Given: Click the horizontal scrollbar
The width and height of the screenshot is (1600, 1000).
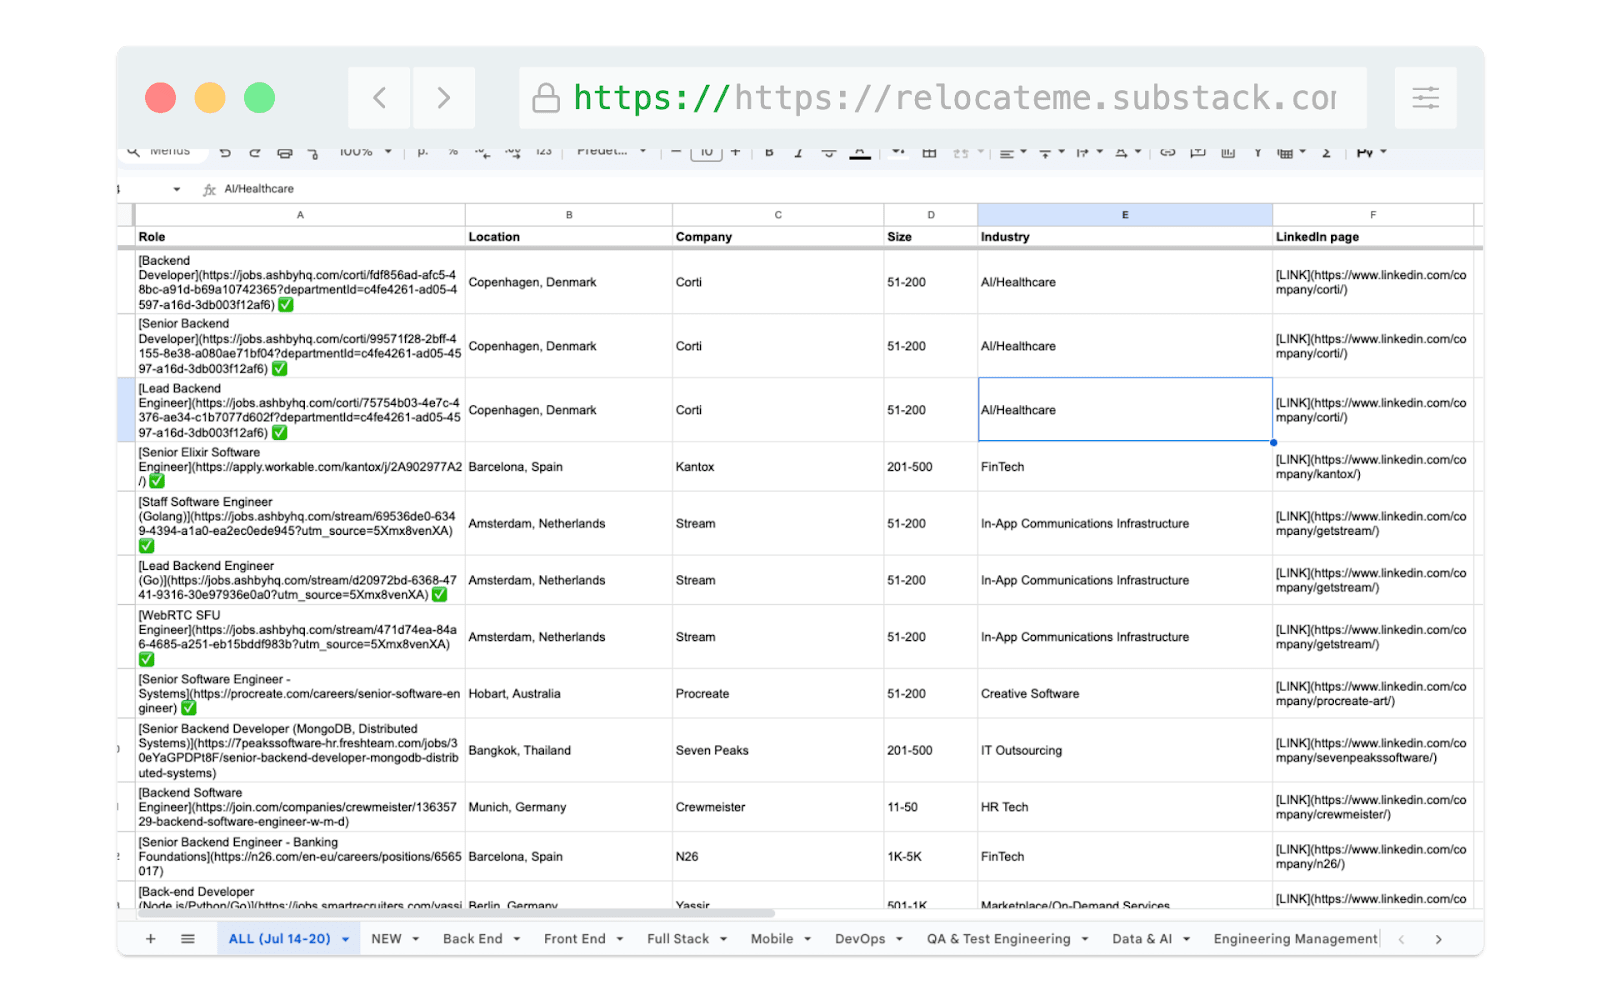Looking at the screenshot, I should pos(456,913).
